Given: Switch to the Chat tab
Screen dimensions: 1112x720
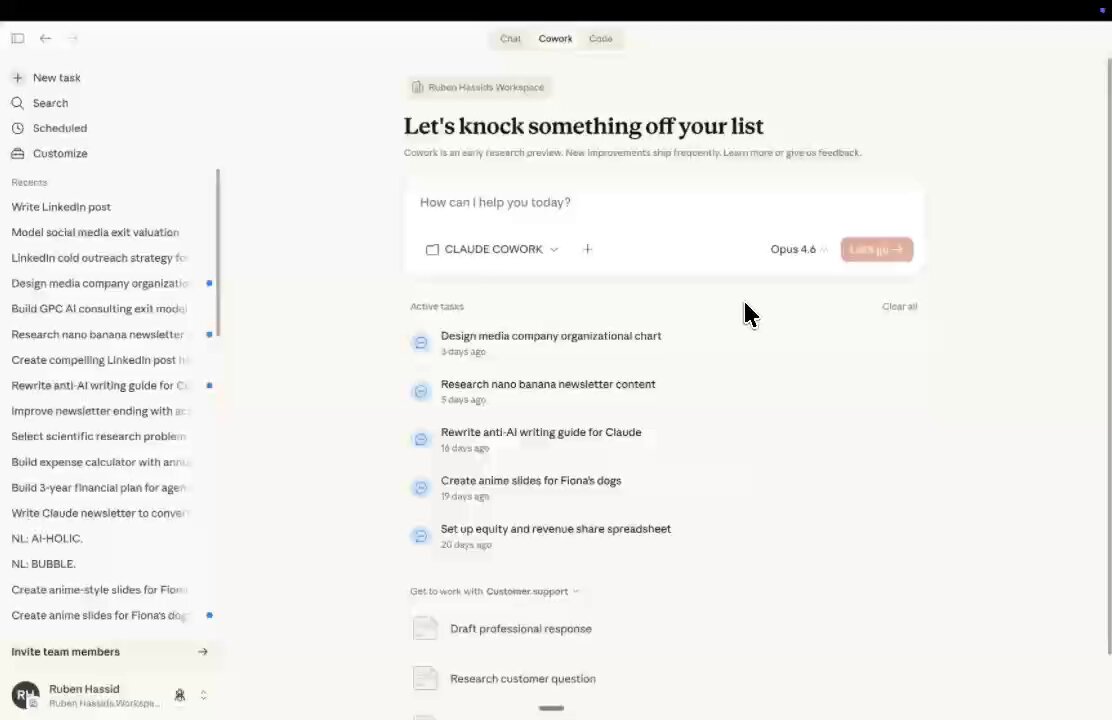Looking at the screenshot, I should click(510, 38).
